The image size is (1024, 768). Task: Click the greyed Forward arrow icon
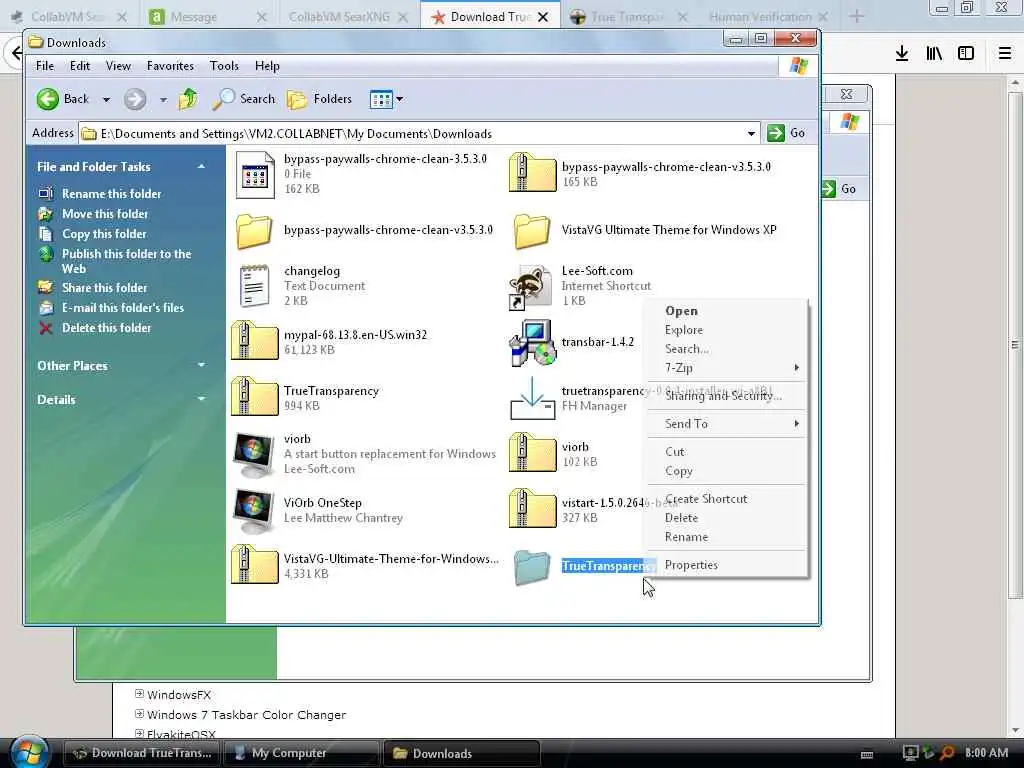coord(135,99)
